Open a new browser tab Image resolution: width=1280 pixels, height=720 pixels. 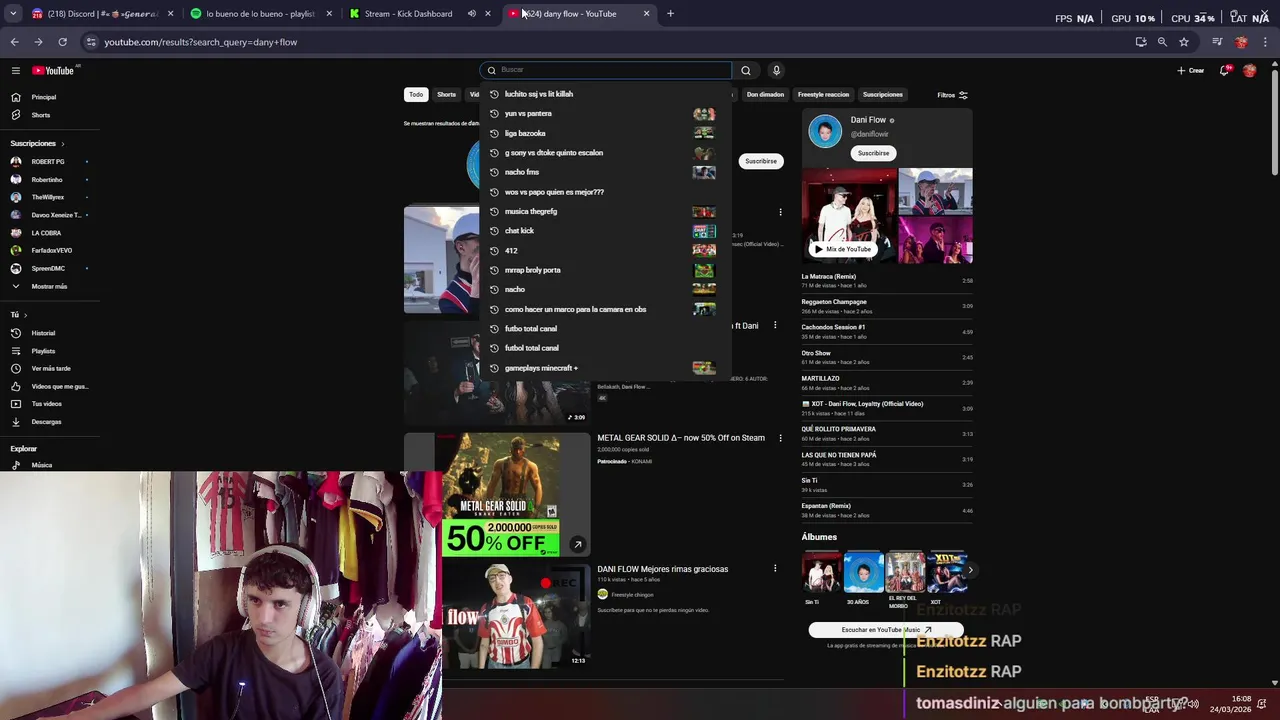tap(670, 14)
